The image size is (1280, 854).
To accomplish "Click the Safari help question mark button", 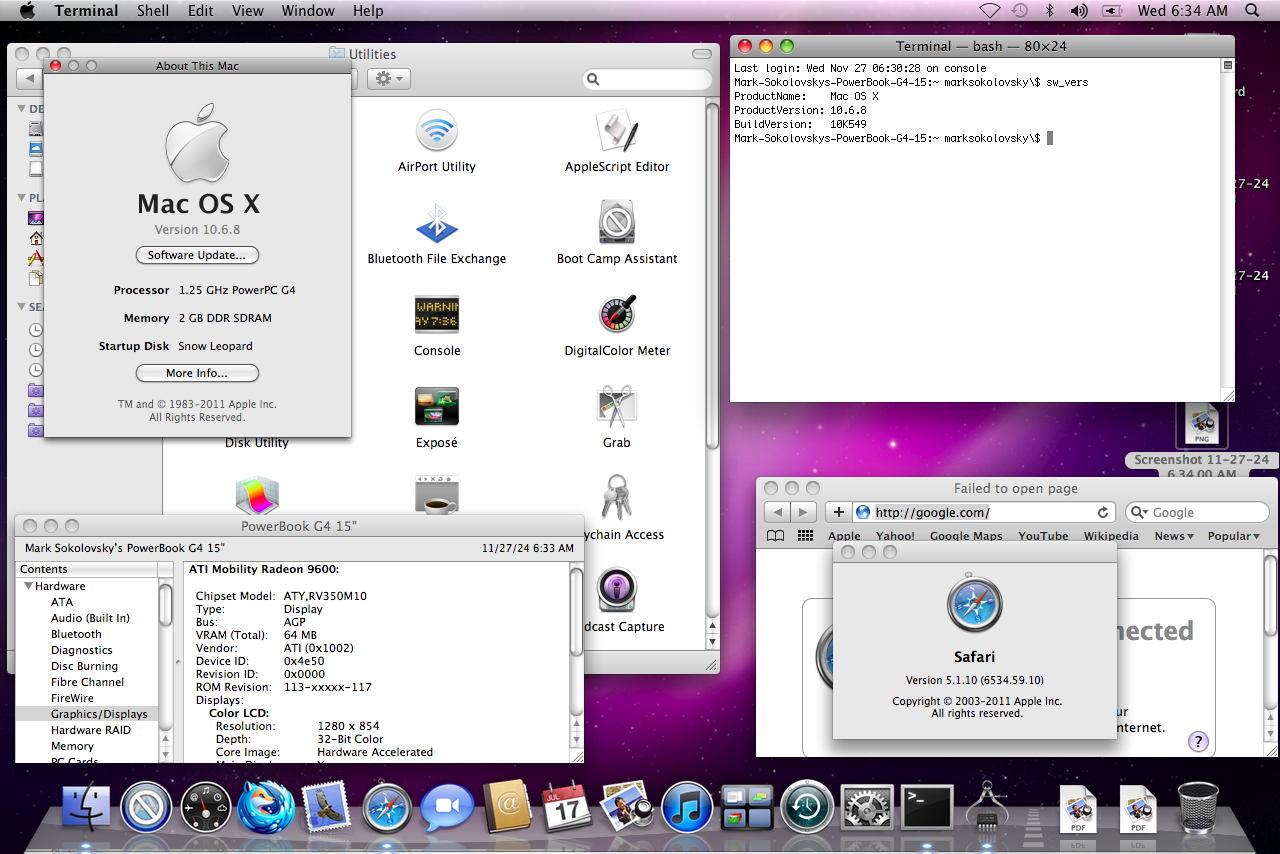I will pos(1199,742).
